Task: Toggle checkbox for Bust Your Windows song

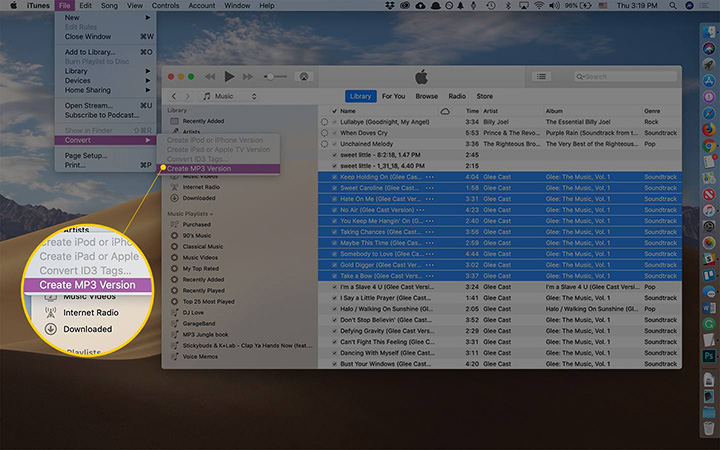Action: [x=335, y=363]
